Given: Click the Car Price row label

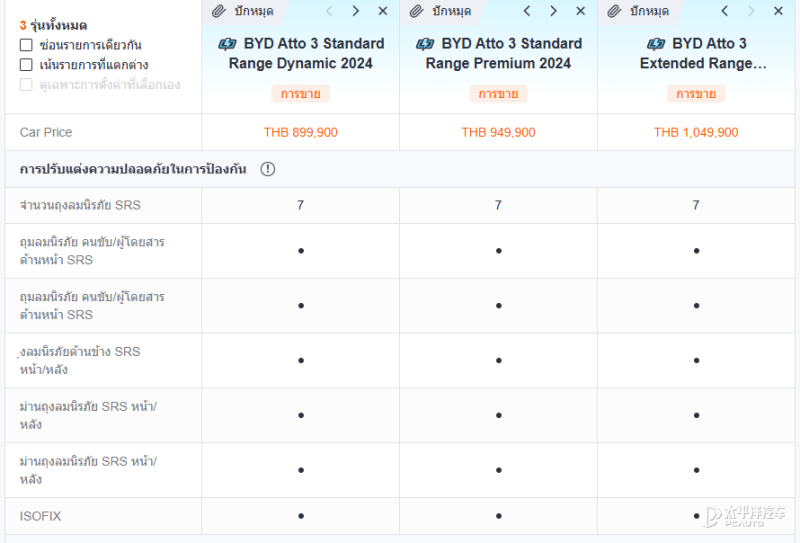Looking at the screenshot, I should pyautogui.click(x=46, y=133).
